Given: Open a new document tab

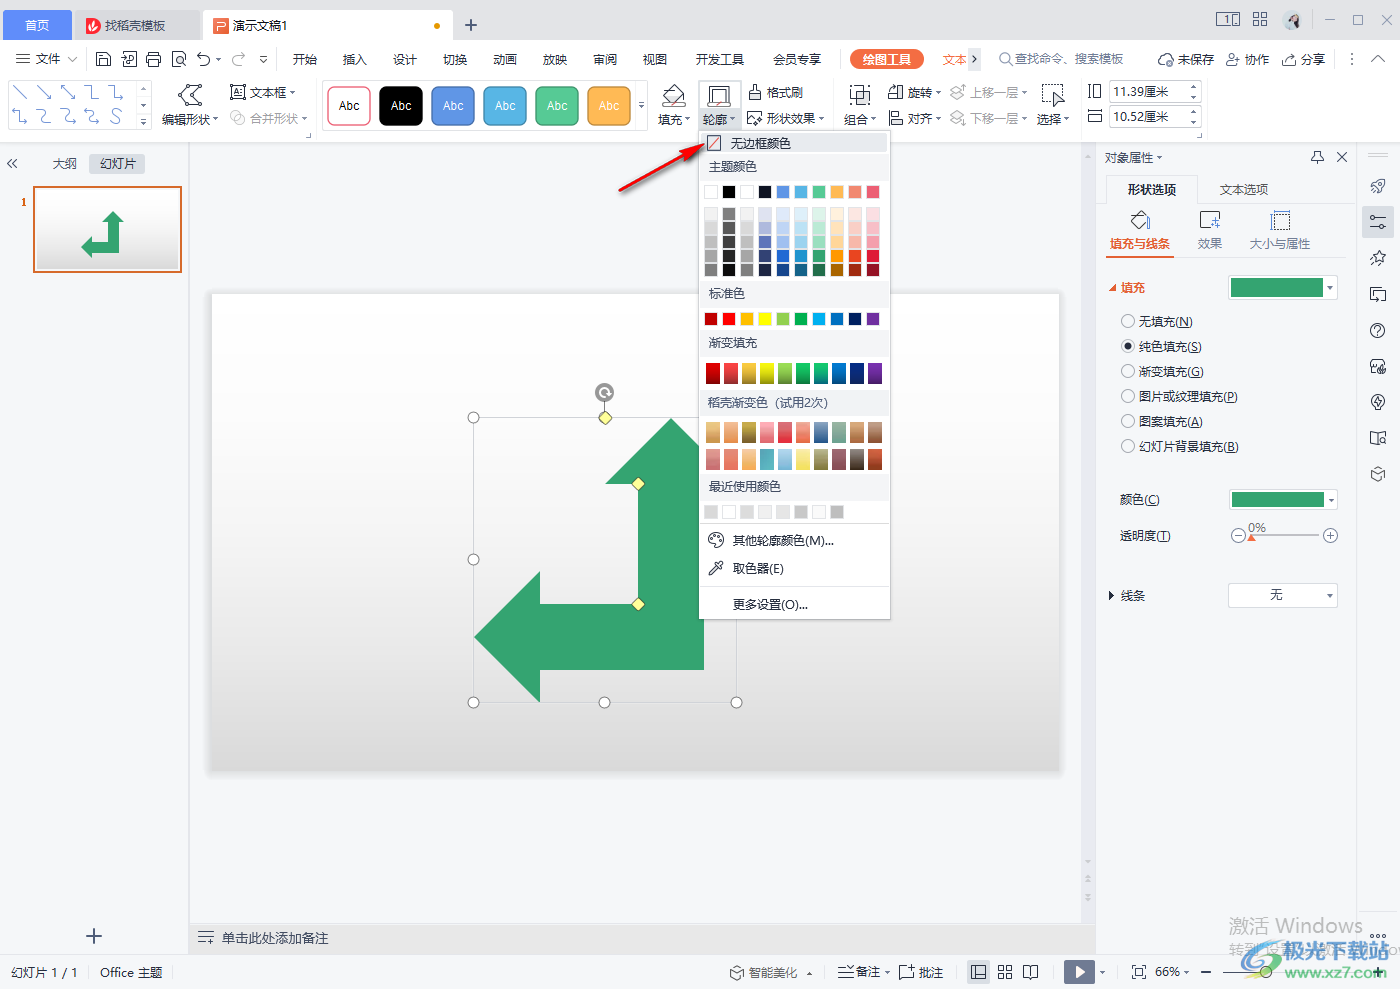Looking at the screenshot, I should click(x=471, y=25).
